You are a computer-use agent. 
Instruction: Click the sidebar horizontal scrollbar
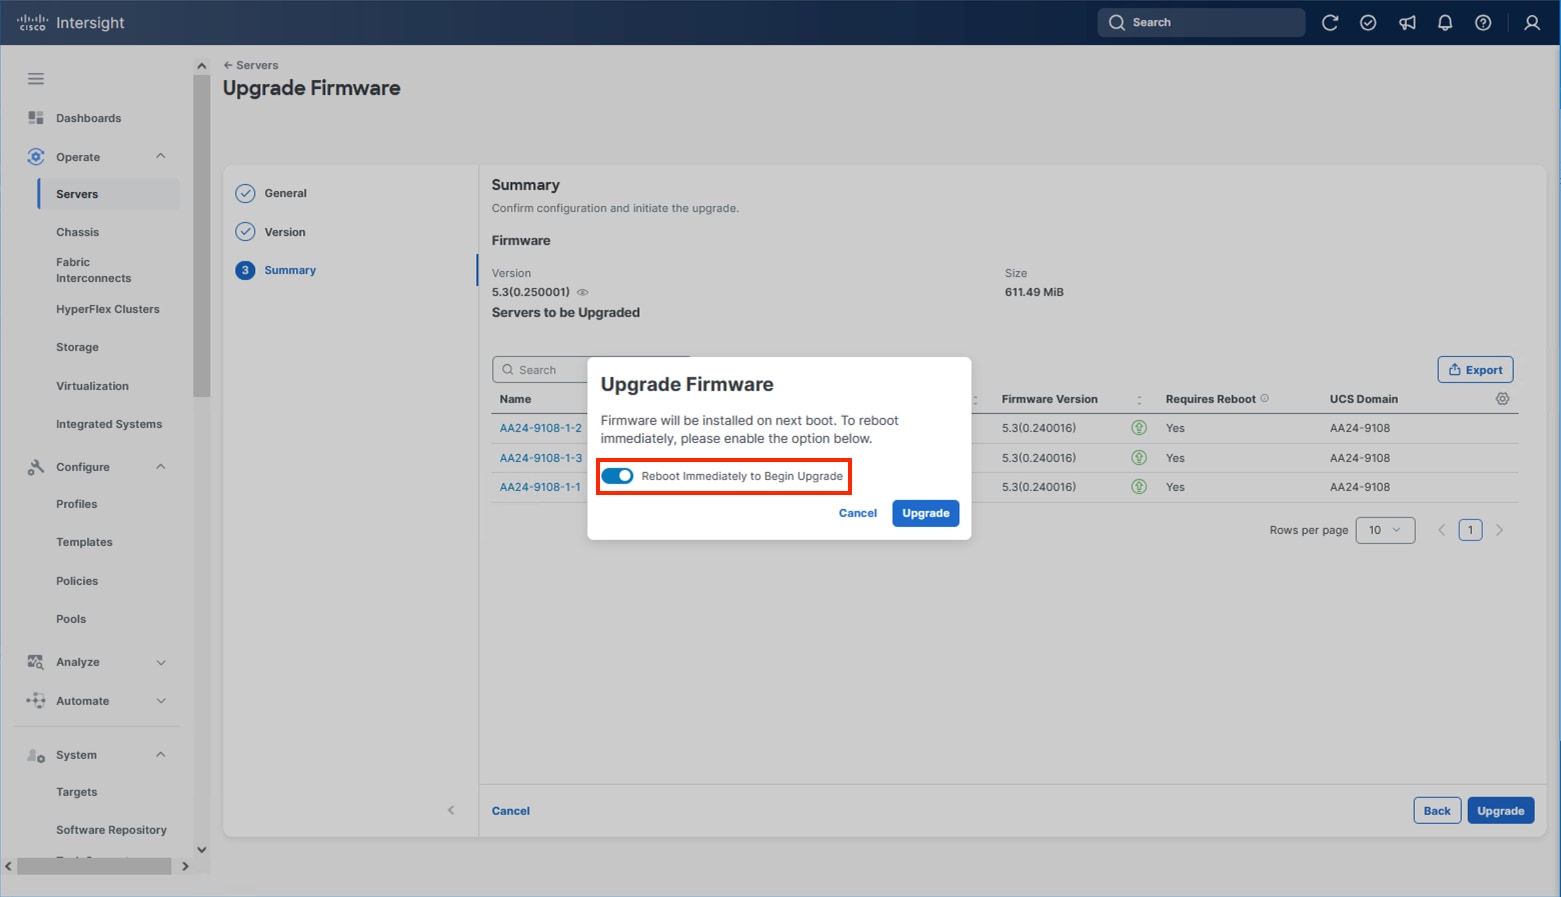pyautogui.click(x=94, y=866)
